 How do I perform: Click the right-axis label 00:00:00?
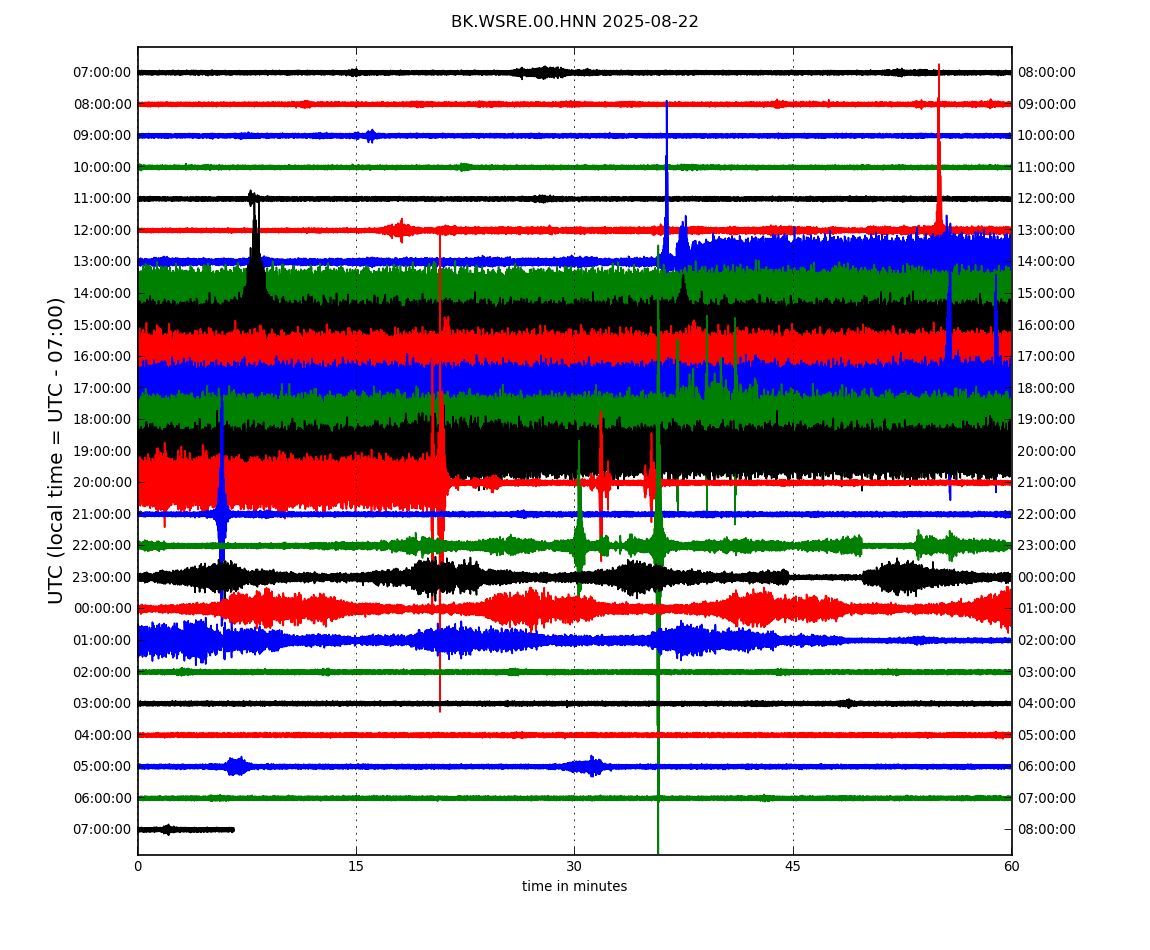coord(1047,577)
